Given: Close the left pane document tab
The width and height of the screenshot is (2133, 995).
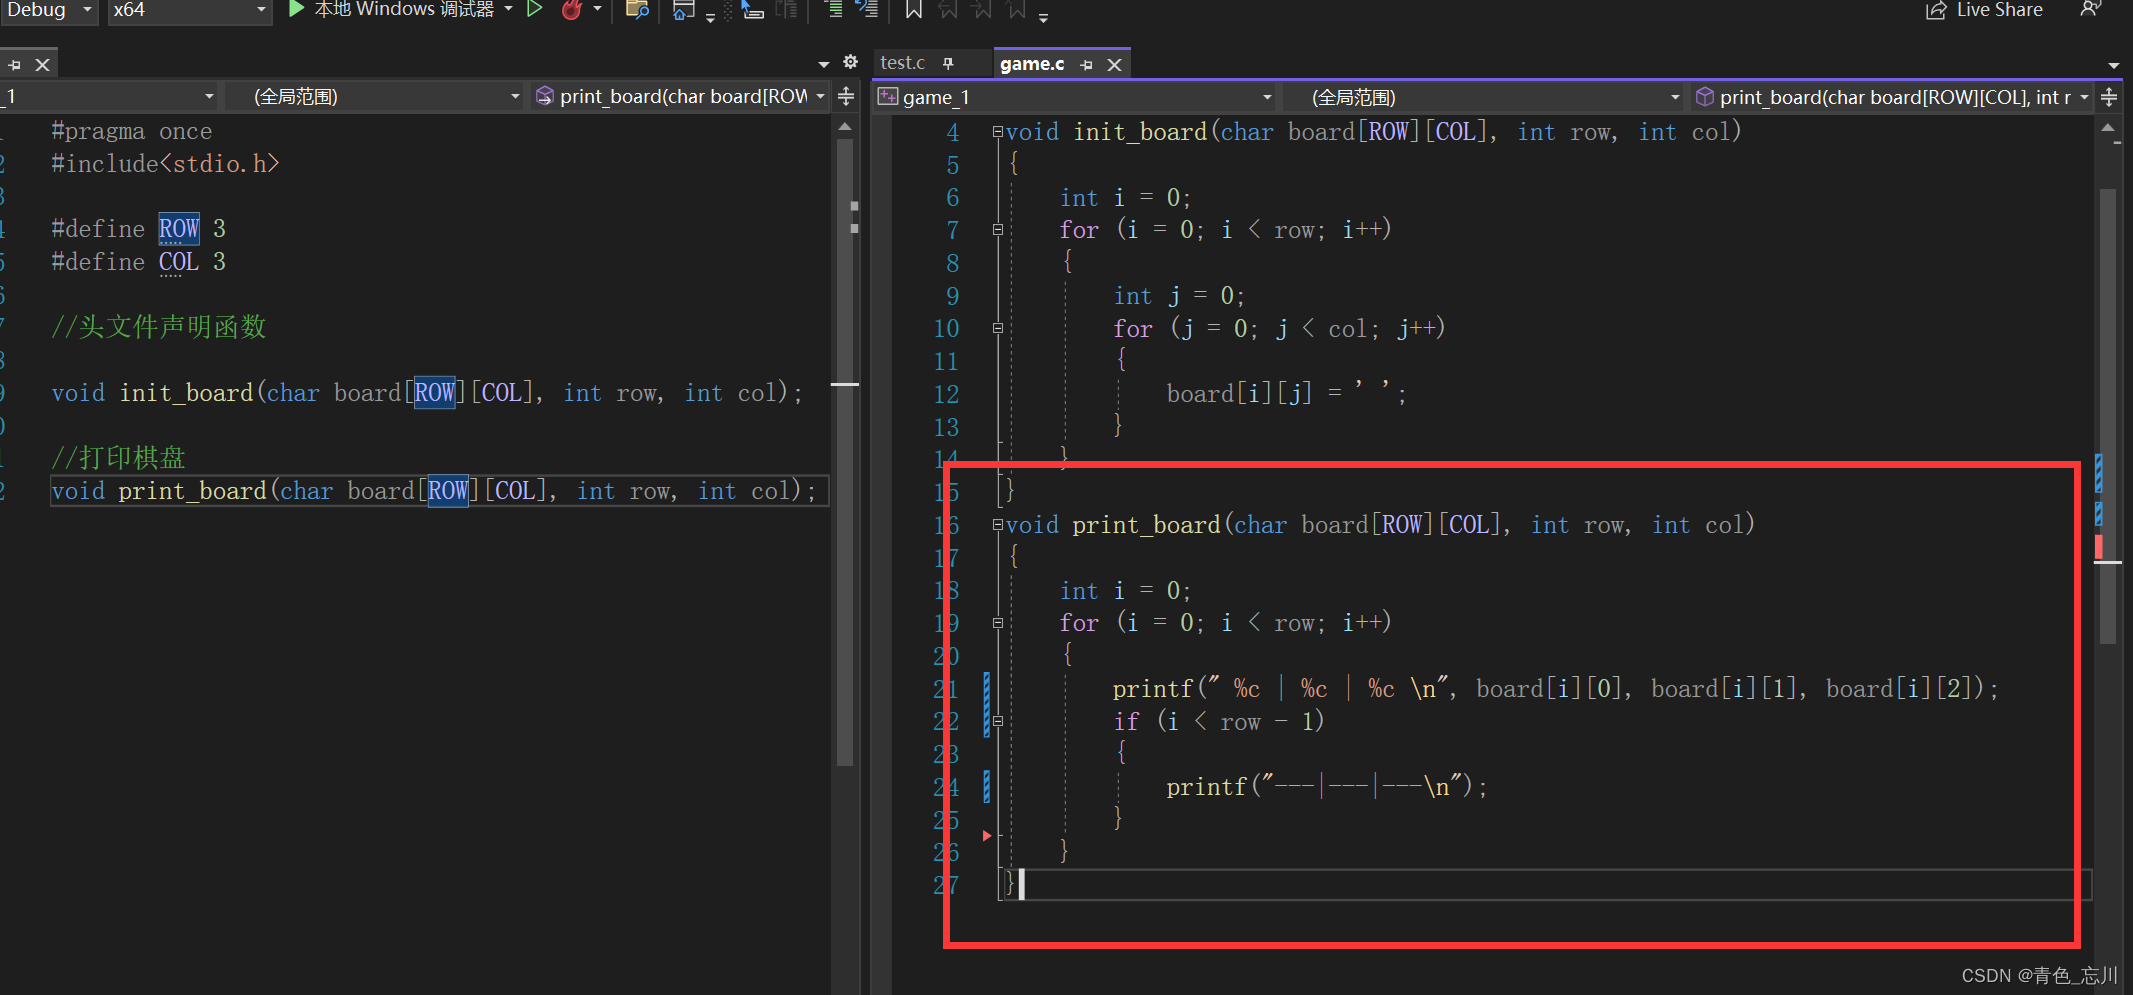Looking at the screenshot, I should pos(42,65).
